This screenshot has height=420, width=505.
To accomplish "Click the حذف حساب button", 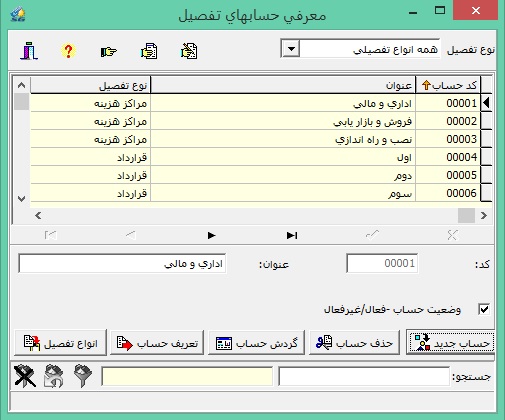I will 354,343.
